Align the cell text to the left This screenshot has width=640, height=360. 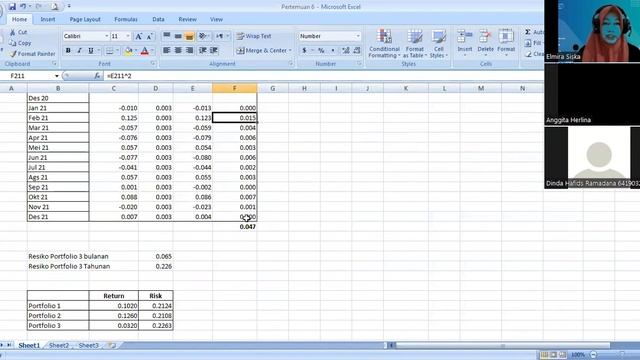tap(167, 50)
